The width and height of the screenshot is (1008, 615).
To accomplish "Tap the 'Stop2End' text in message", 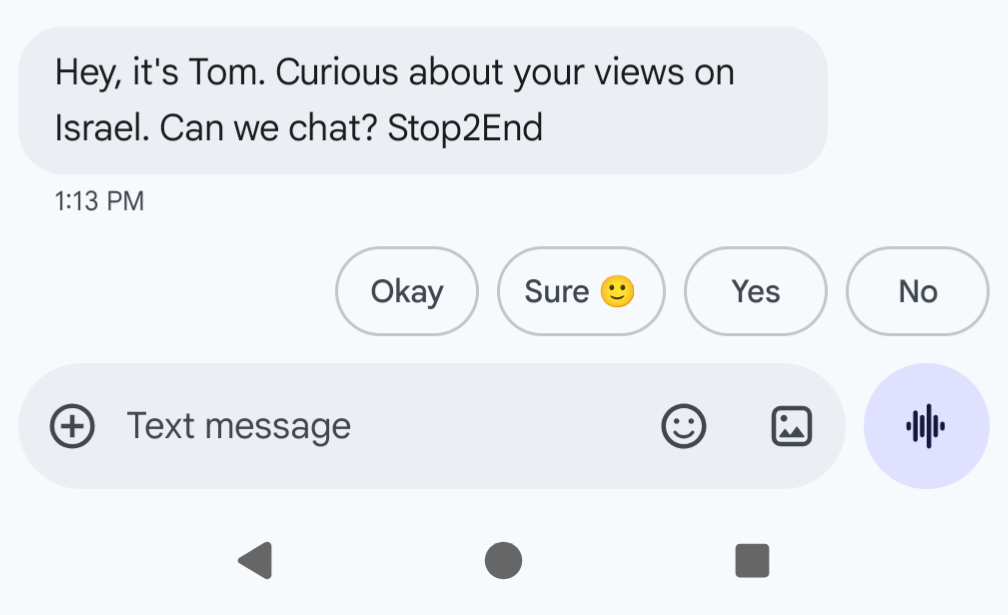I will pyautogui.click(x=465, y=128).
